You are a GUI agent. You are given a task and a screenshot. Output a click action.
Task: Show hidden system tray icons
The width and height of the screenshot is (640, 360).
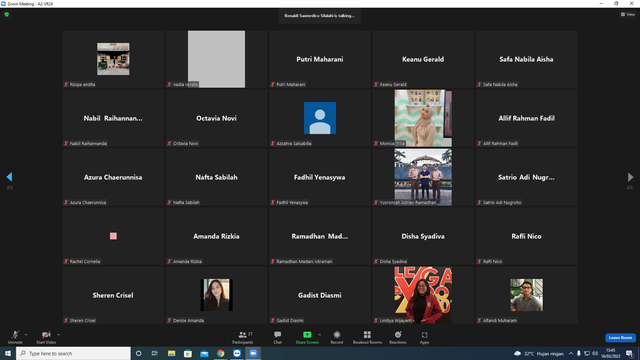point(571,353)
